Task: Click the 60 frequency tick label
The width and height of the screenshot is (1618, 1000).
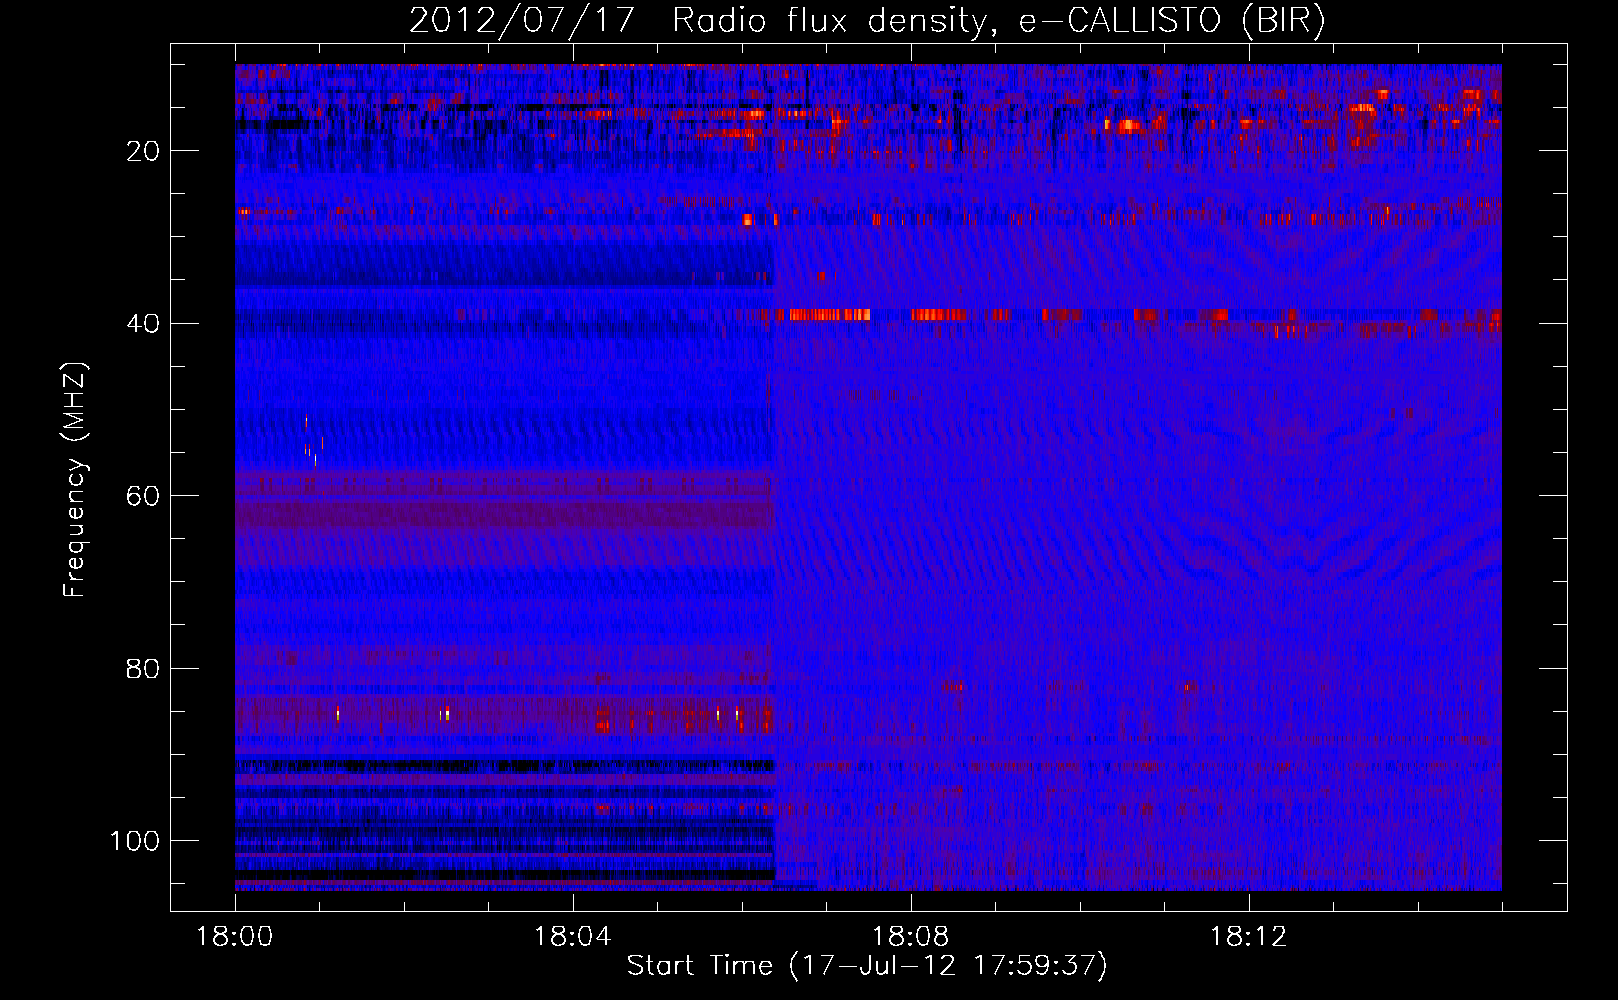Action: pos(143,496)
